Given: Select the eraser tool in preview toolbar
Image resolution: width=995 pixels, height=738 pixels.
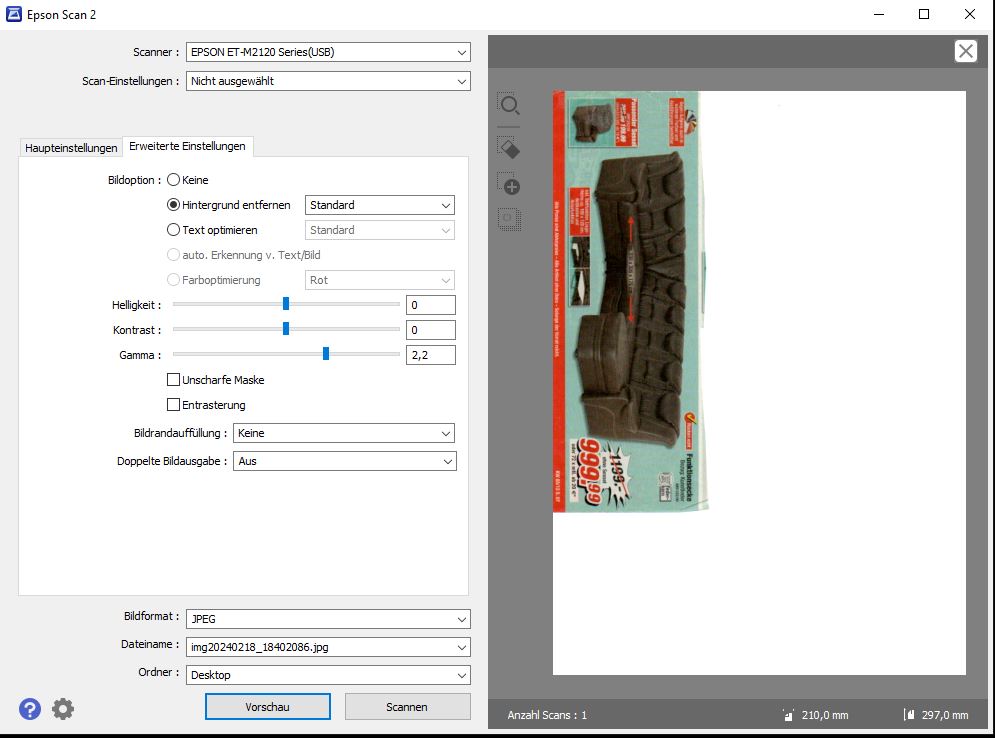Looking at the screenshot, I should pos(509,148).
